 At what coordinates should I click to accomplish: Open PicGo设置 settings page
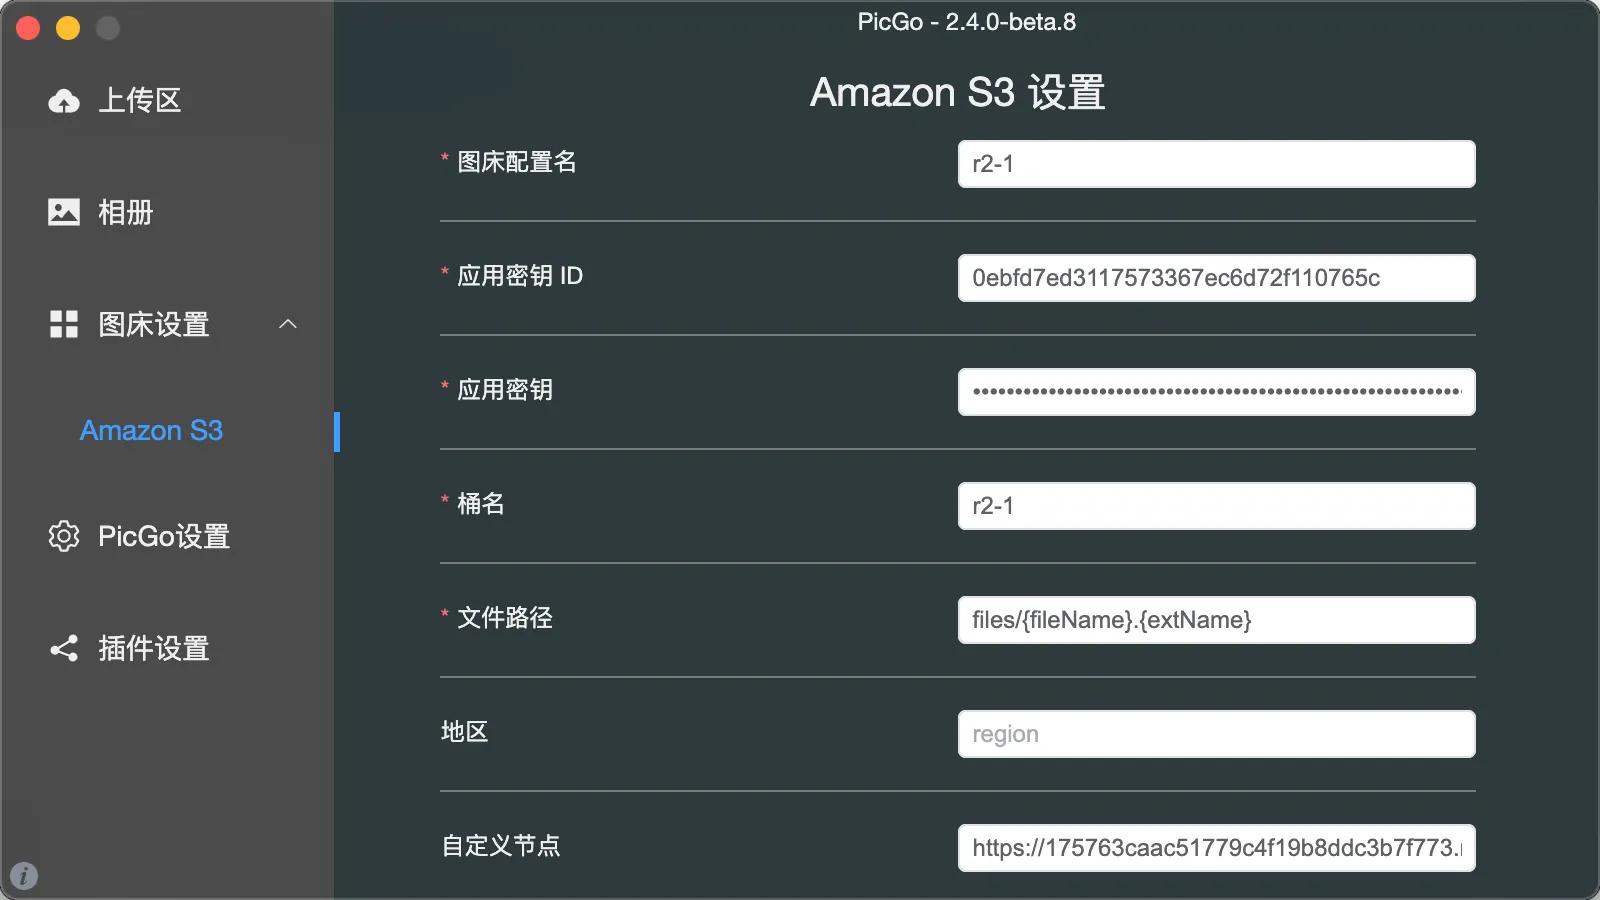[x=164, y=536]
